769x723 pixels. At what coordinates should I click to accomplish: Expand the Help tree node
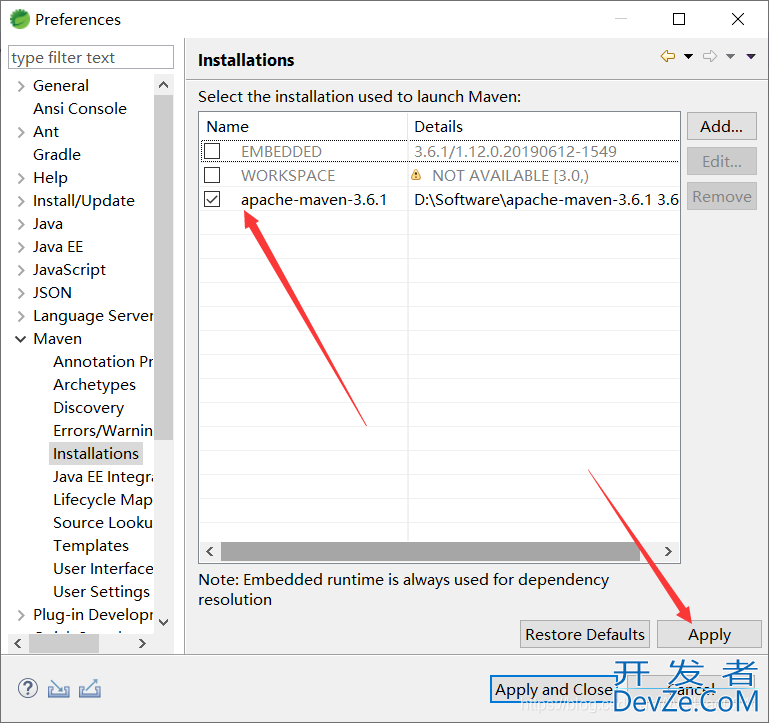coord(21,178)
